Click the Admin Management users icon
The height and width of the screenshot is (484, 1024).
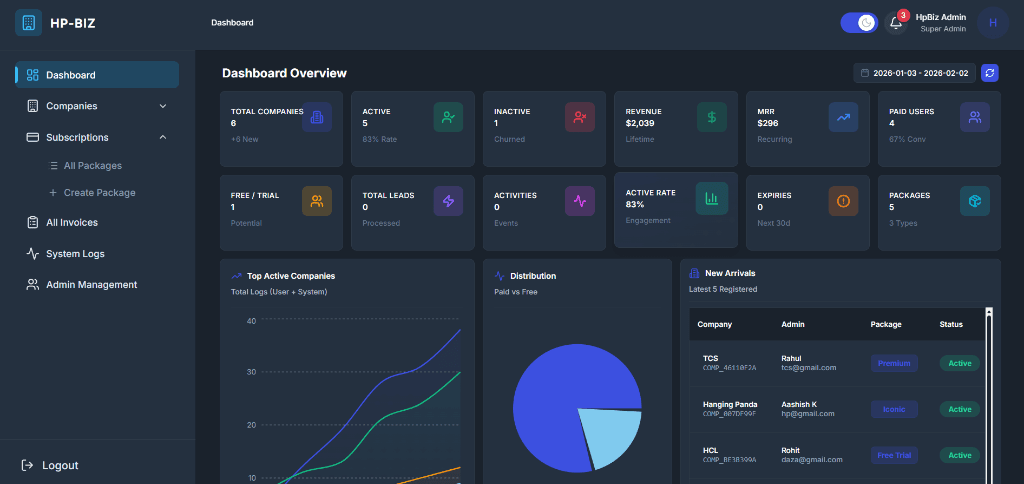pos(33,285)
